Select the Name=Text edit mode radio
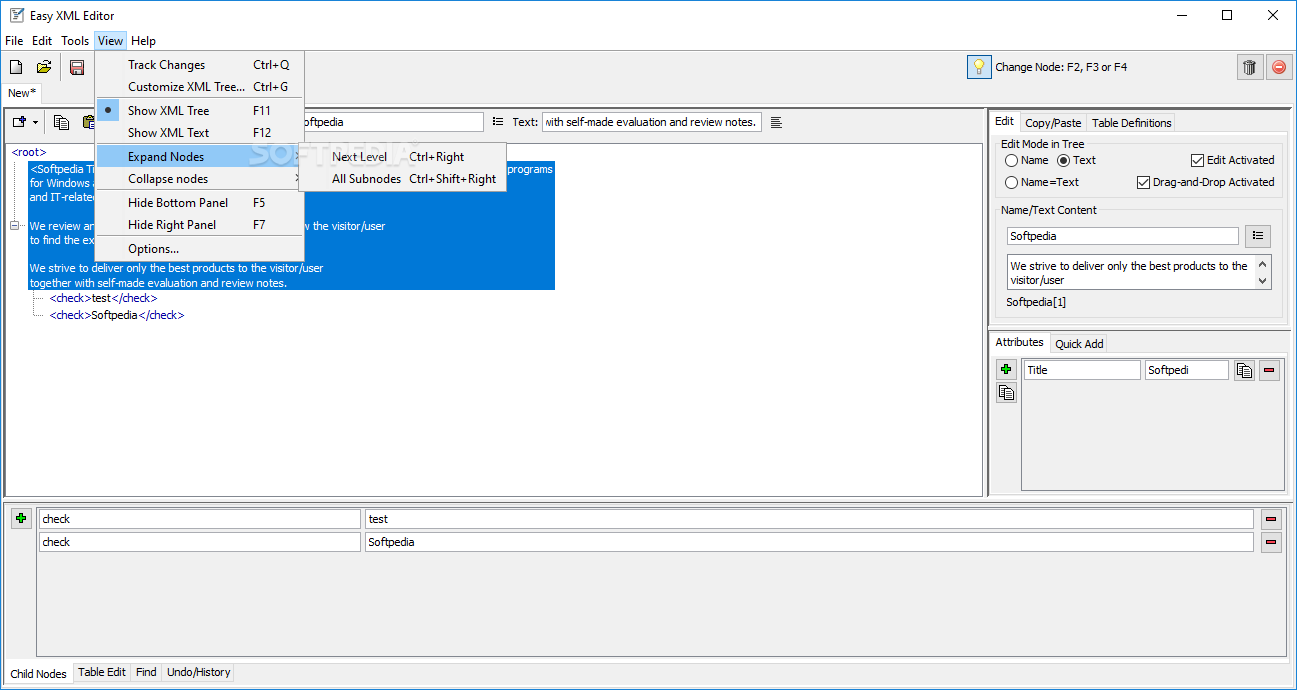1297x690 pixels. [1011, 182]
